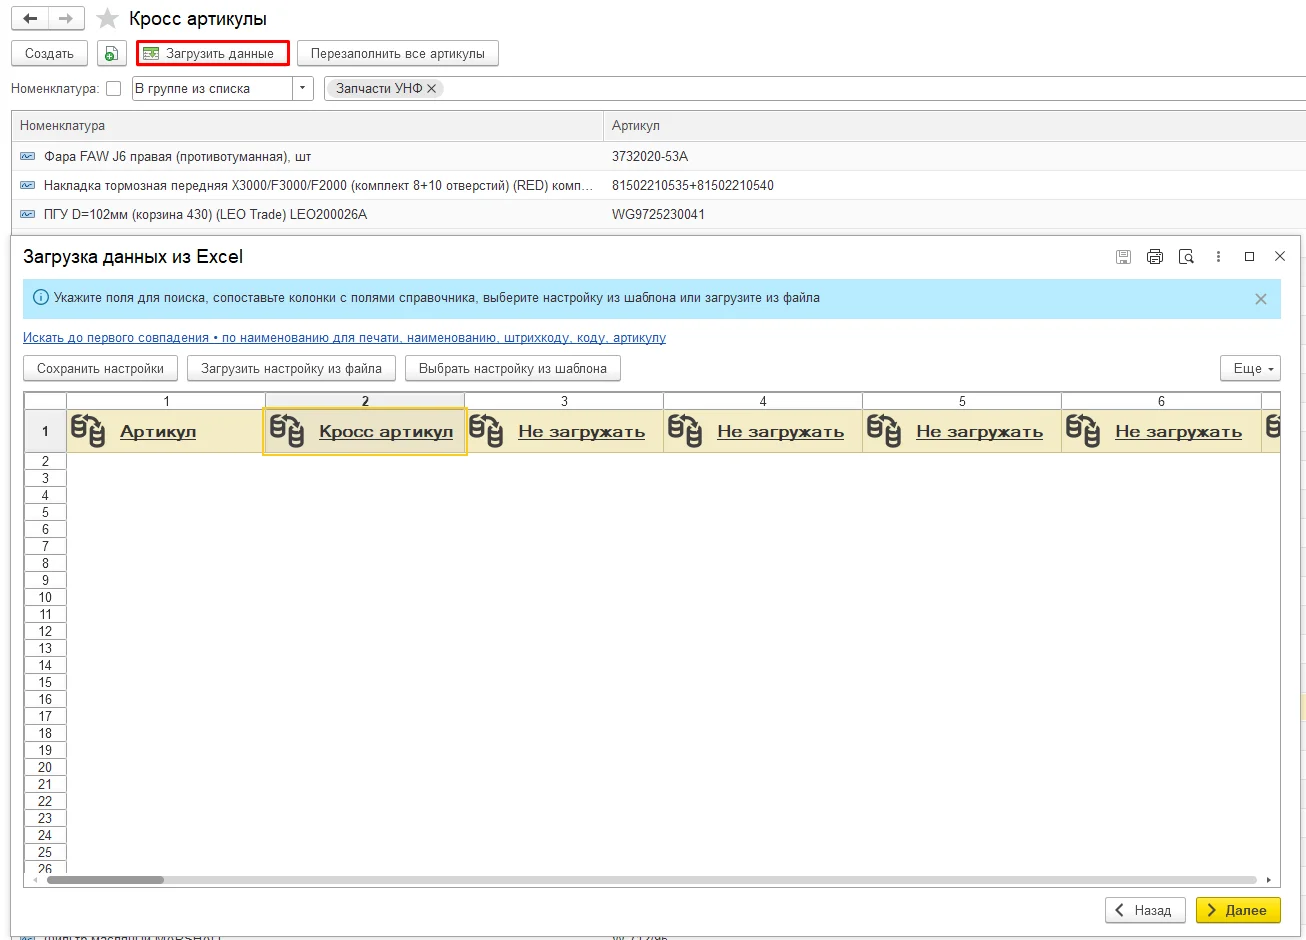The width and height of the screenshot is (1306, 940).
Task: Open the preview magnifier icon in dialog
Action: click(1187, 257)
